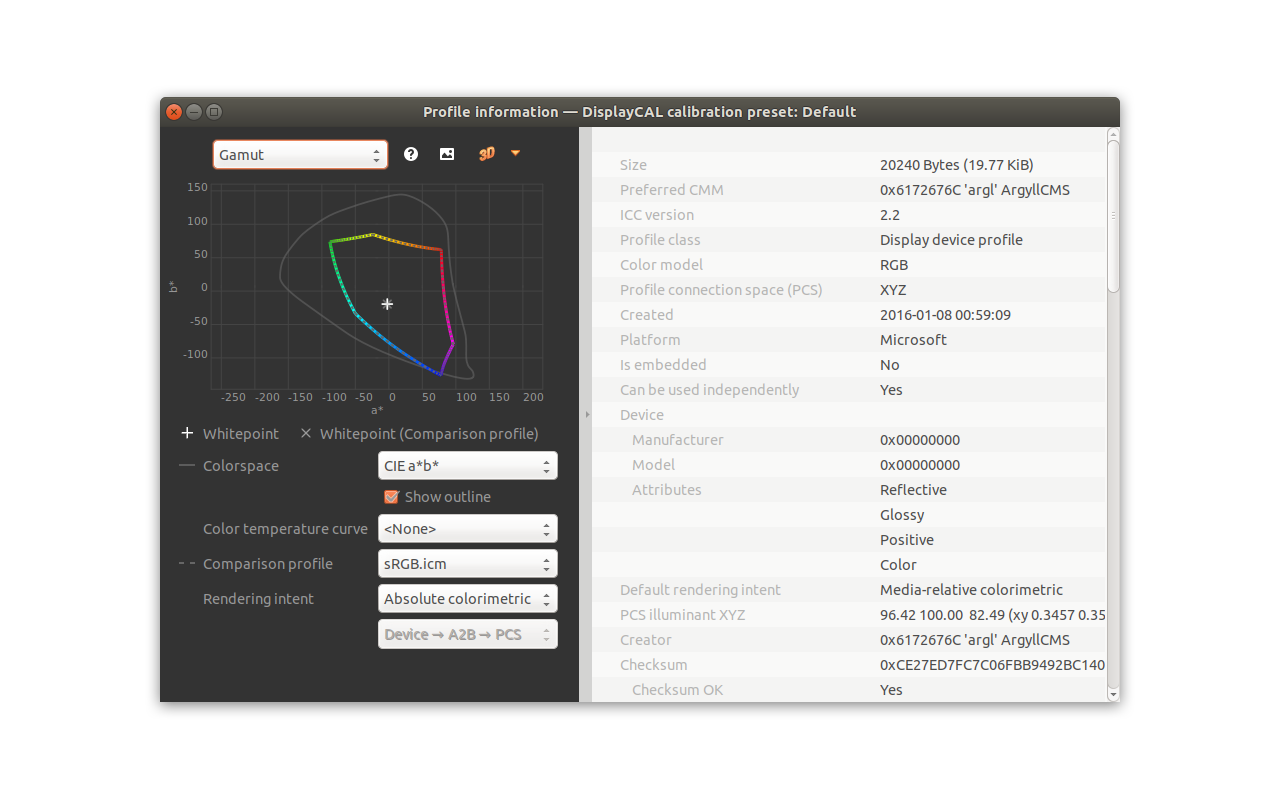
Task: Click the scrollbar up arrow in info panel
Action: (x=1112, y=134)
